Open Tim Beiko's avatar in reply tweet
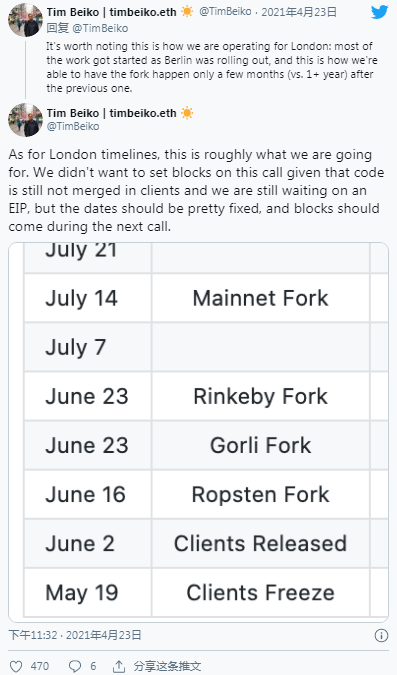This screenshot has width=397, height=675. click(25, 19)
